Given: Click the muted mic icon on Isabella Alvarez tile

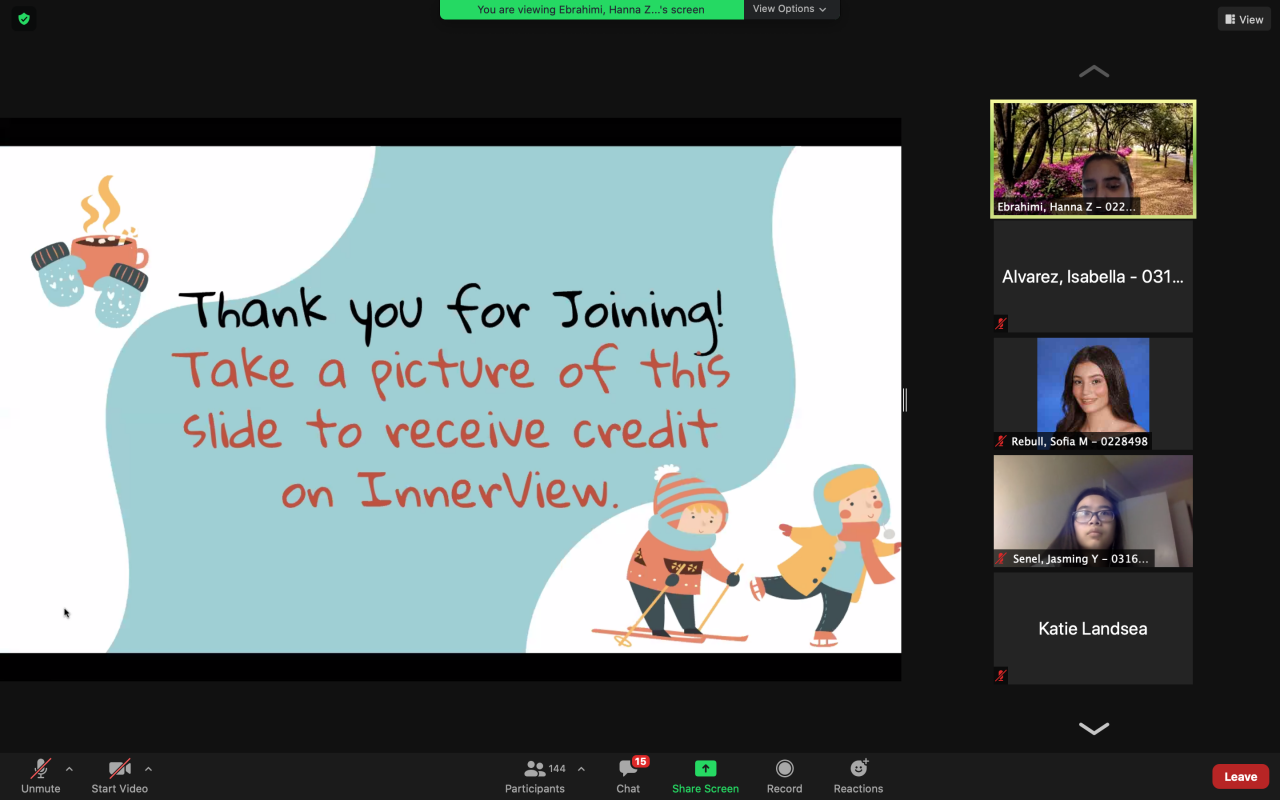Looking at the screenshot, I should tap(1001, 324).
